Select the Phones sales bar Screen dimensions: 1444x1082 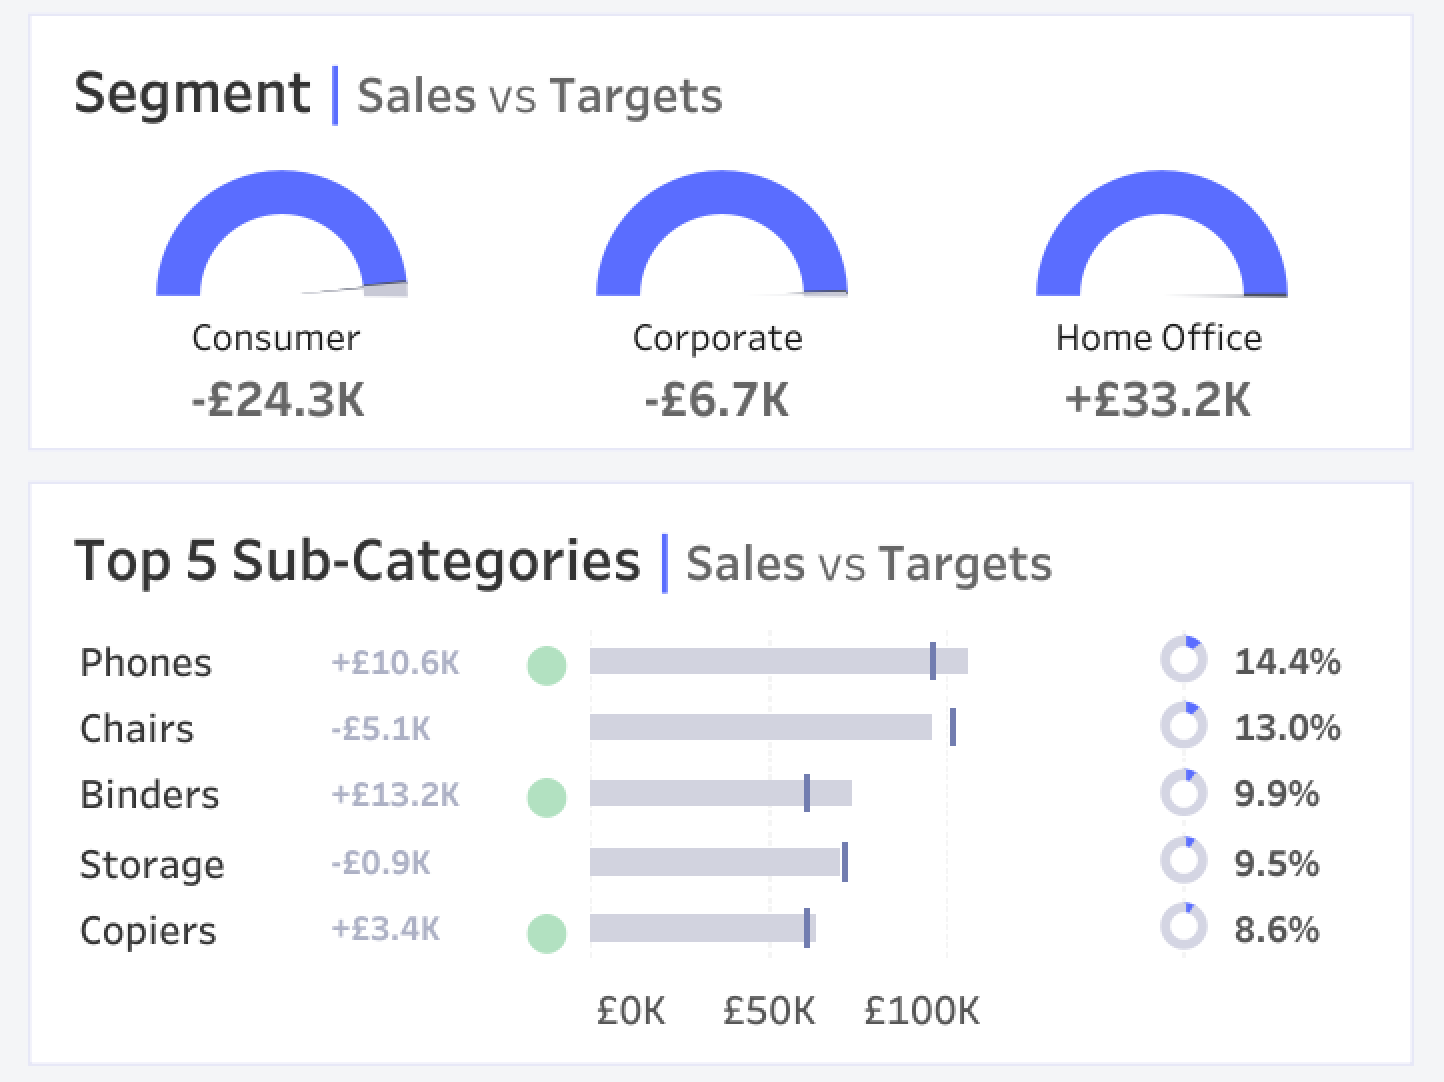pyautogui.click(x=779, y=661)
